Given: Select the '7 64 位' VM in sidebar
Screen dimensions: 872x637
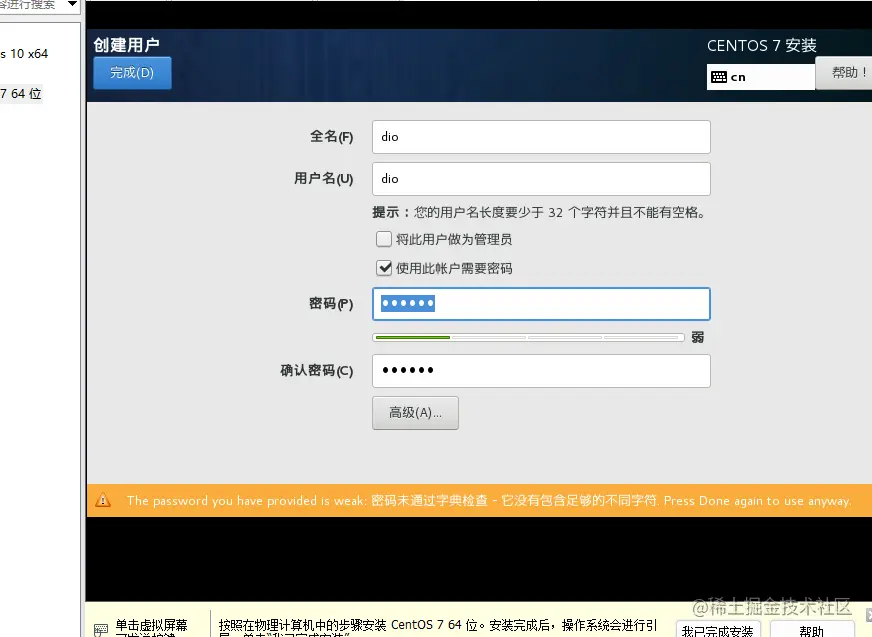Looking at the screenshot, I should point(21,93).
